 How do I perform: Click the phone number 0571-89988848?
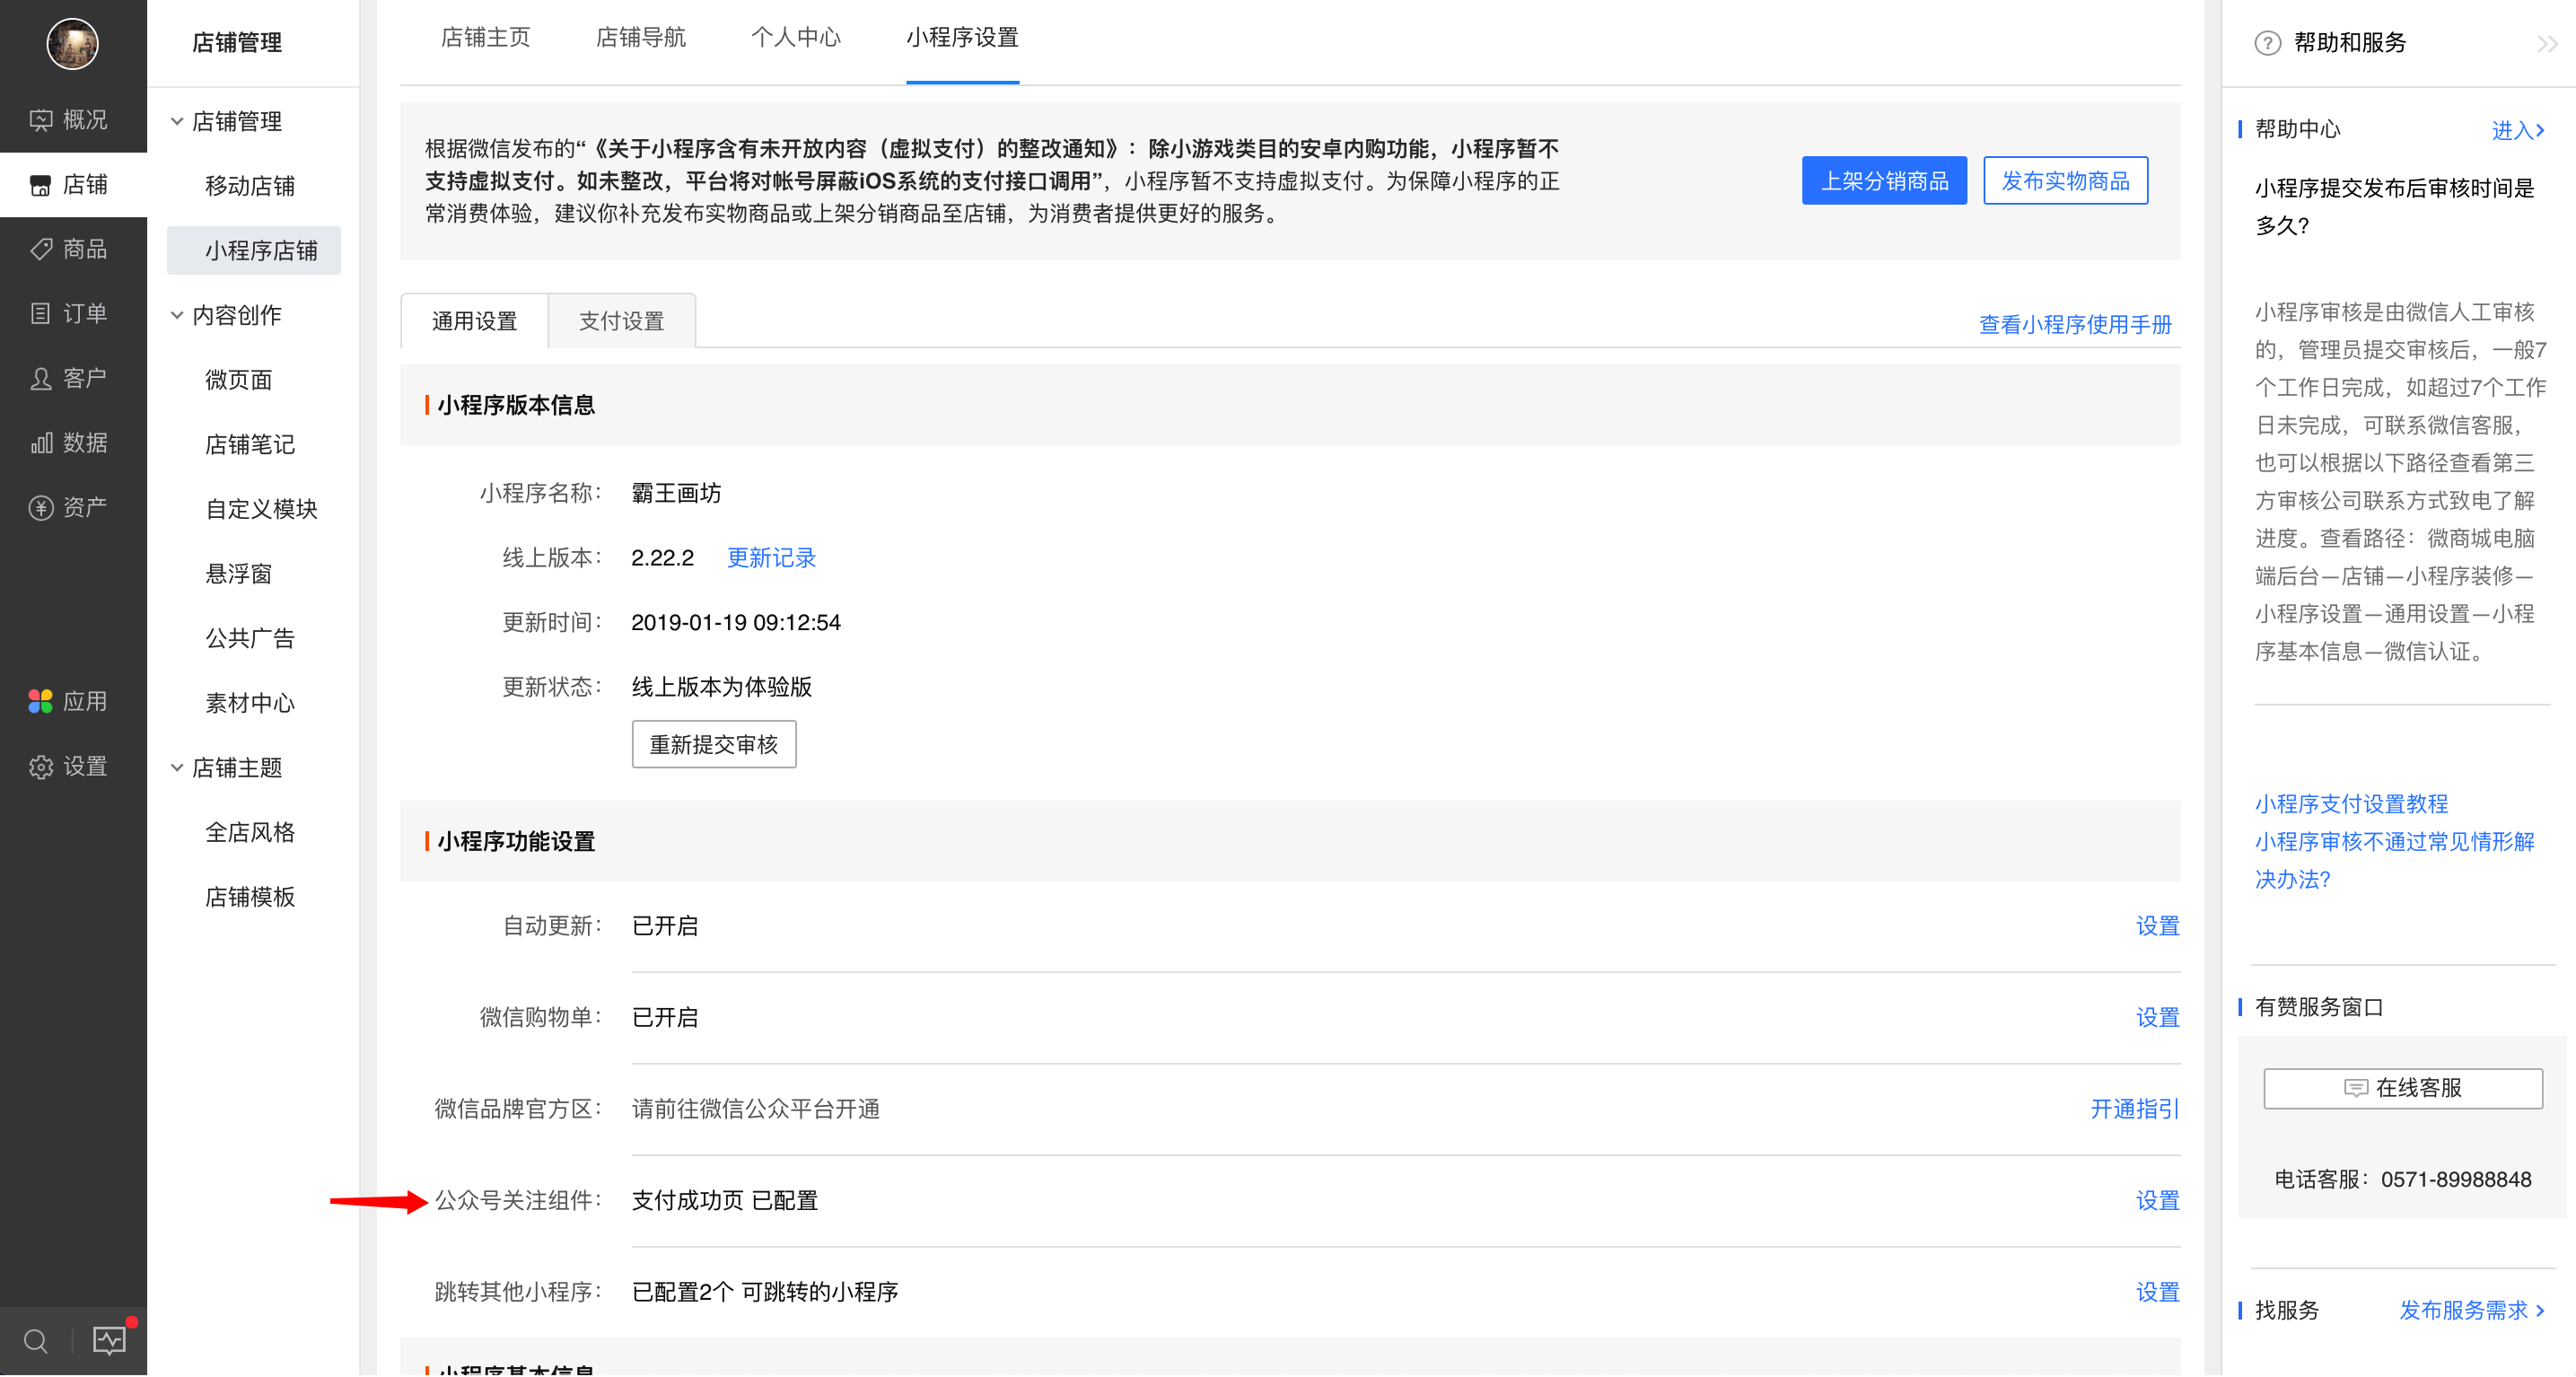tap(2455, 1180)
